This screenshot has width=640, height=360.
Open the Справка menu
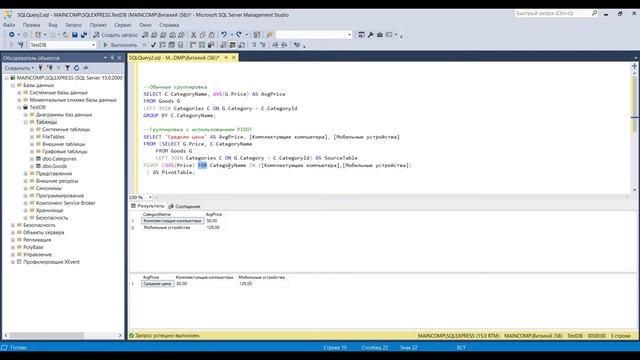tap(169, 25)
